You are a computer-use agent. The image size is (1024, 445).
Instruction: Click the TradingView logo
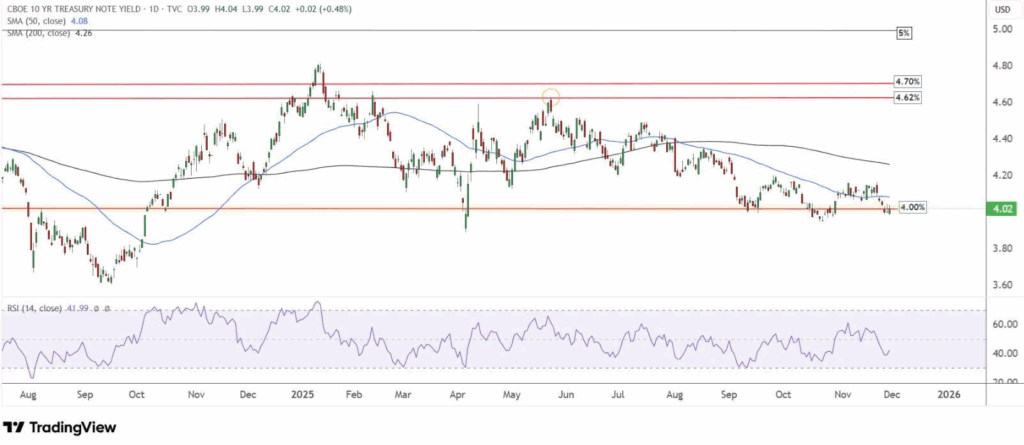(60, 428)
